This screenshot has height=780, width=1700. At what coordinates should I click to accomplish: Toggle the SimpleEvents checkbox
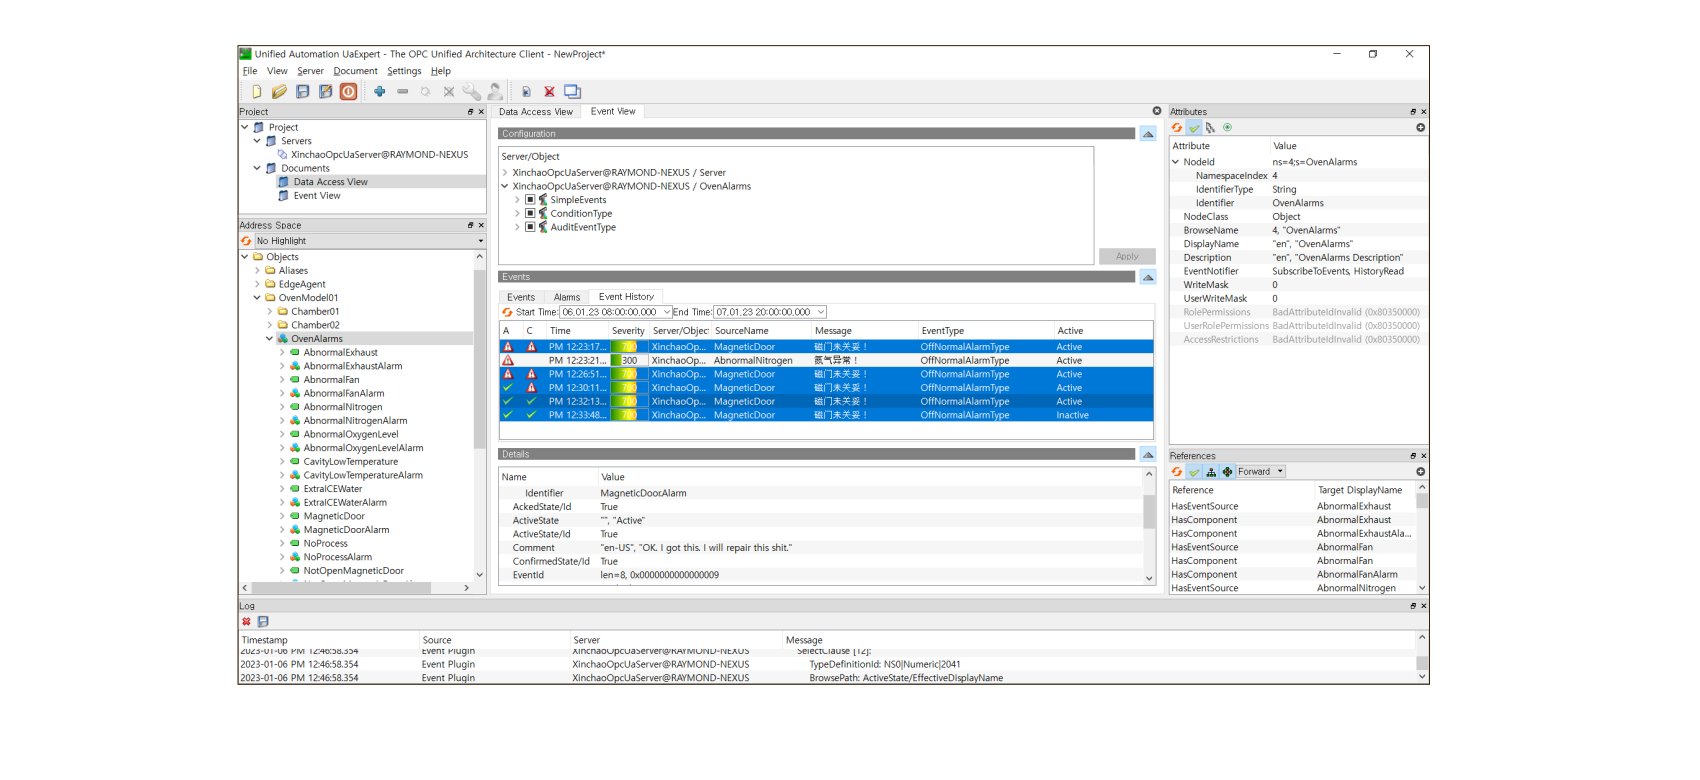530,200
